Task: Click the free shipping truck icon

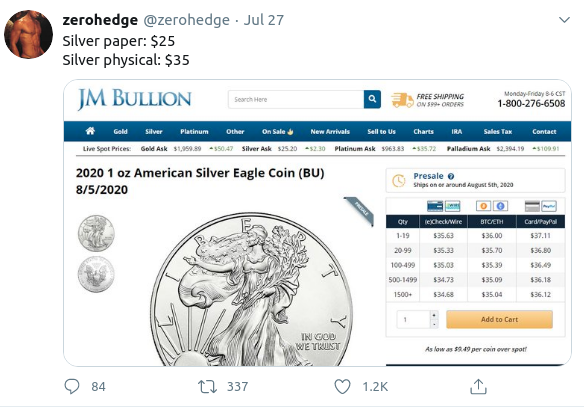Action: 402,100
